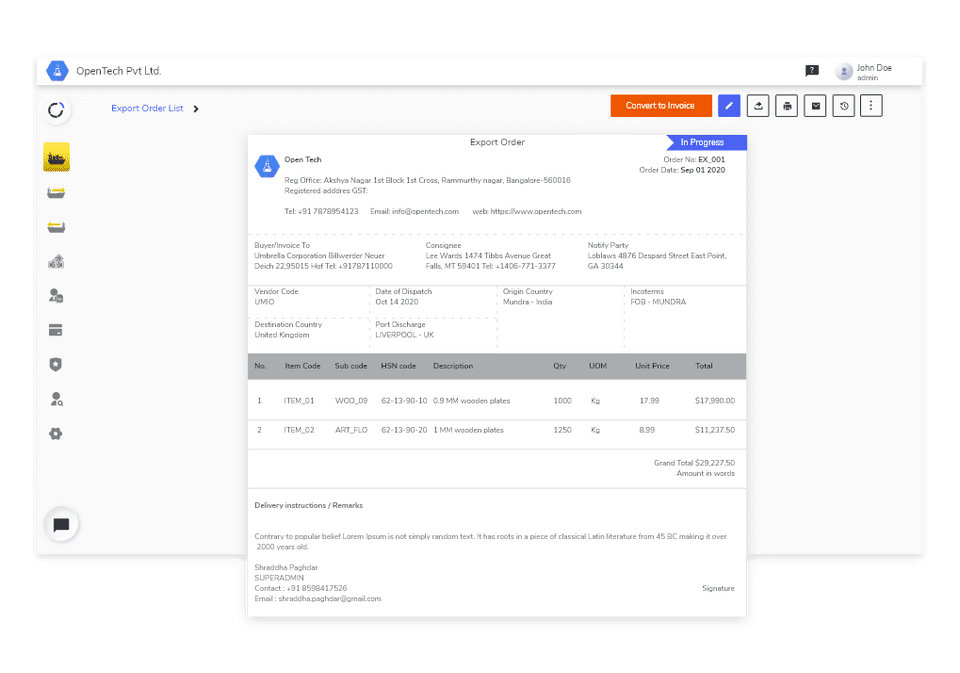
Task: Click the Grand Total $29,227.50 line
Action: 694,463
